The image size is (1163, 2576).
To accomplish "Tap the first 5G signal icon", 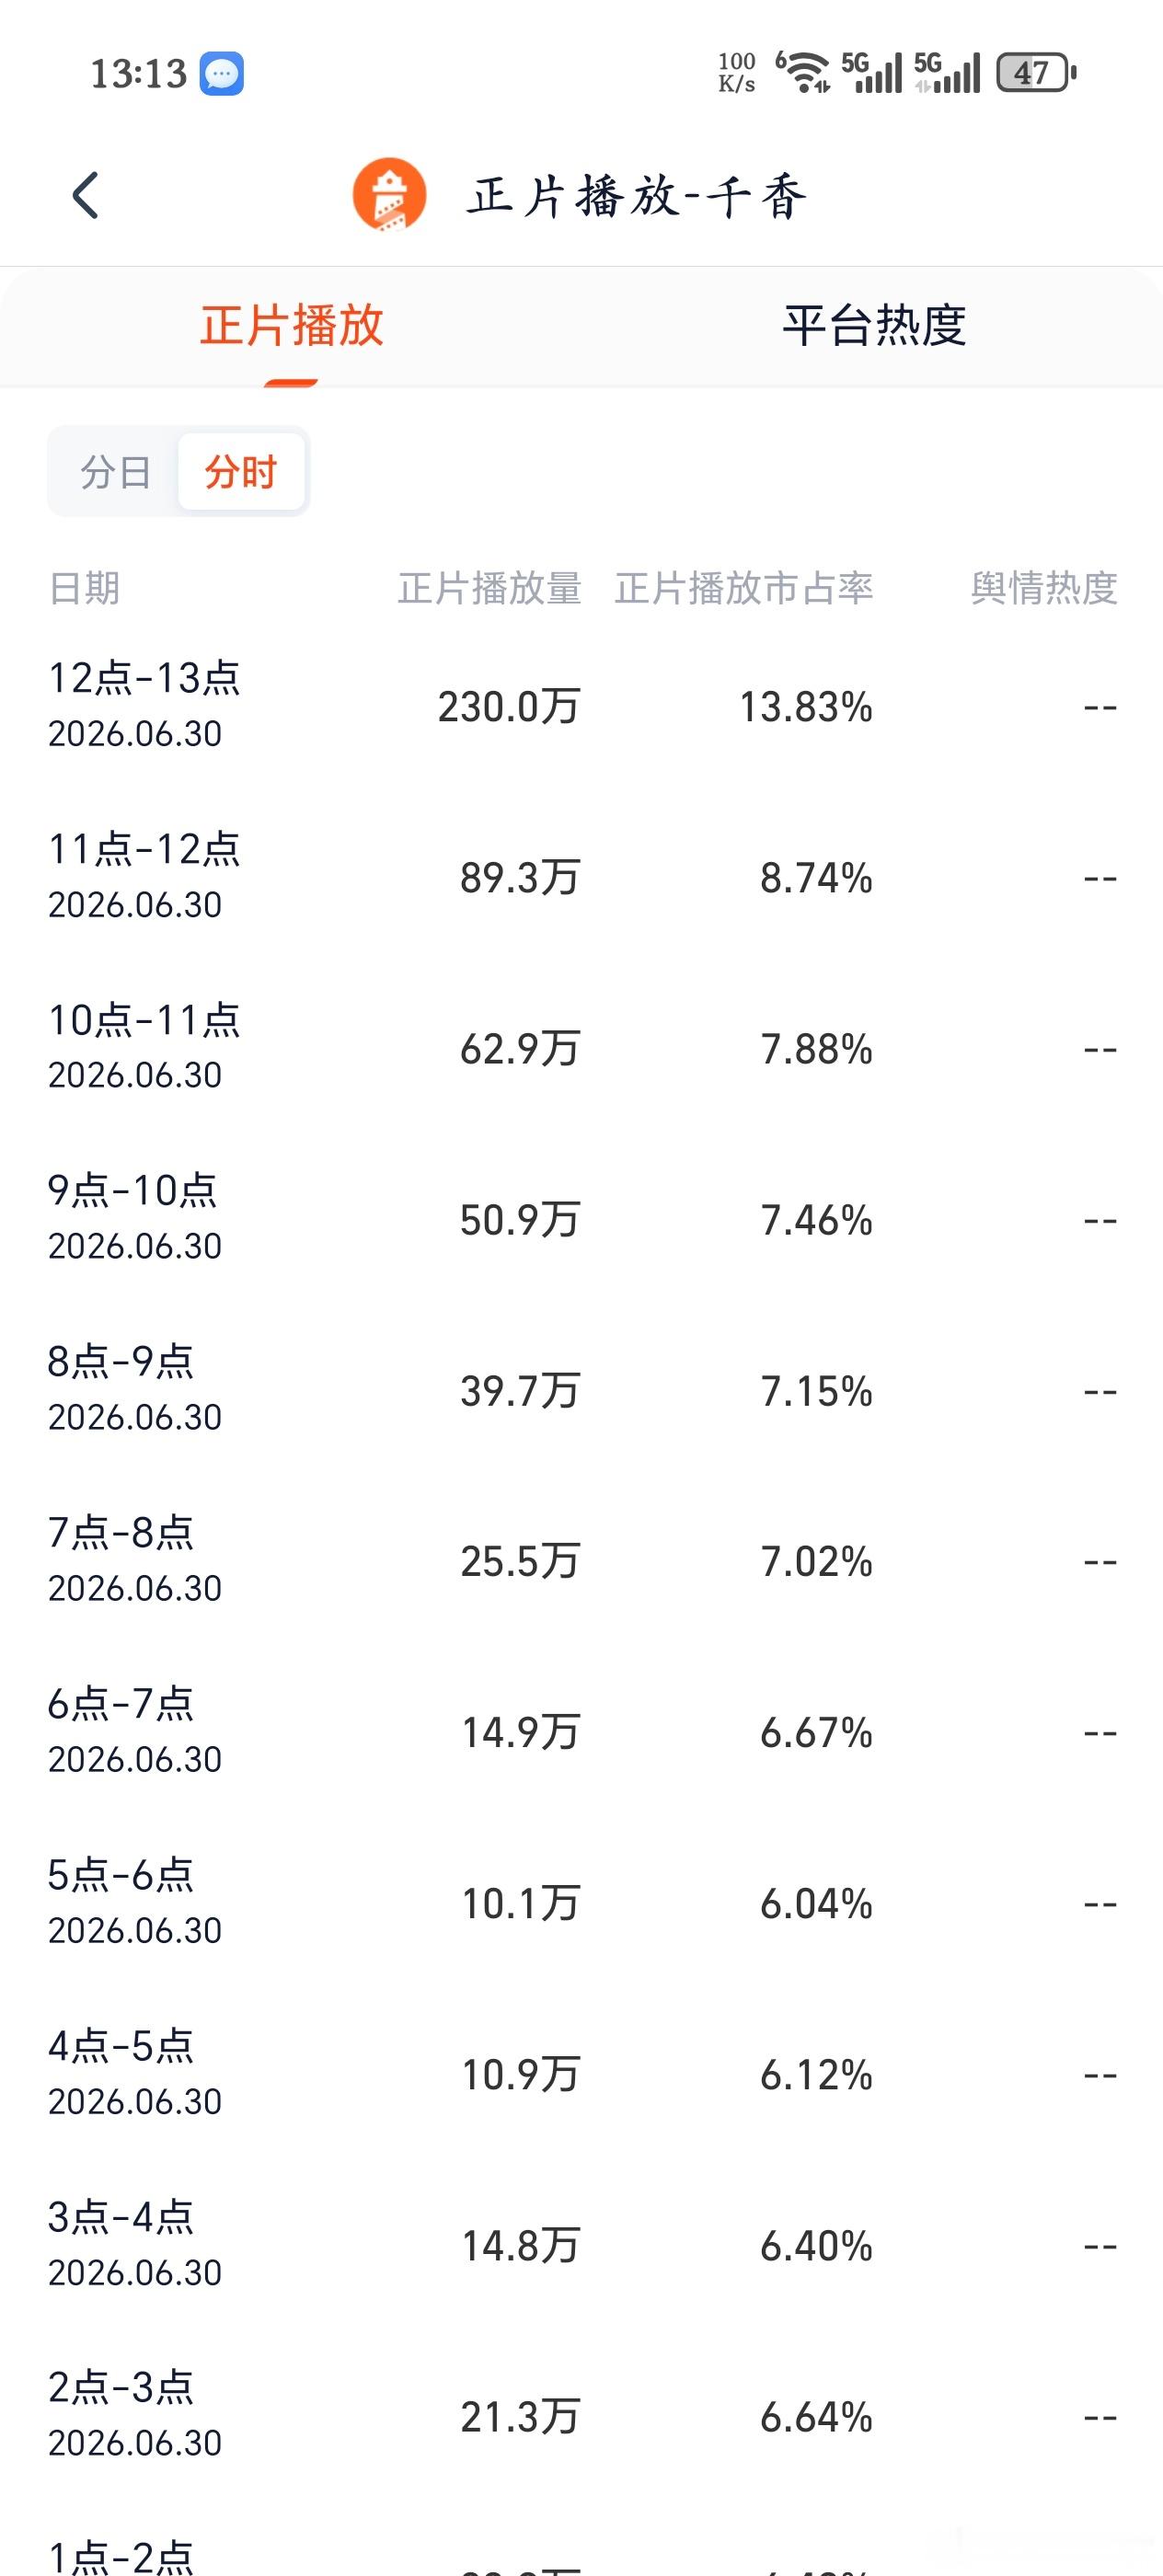I will (871, 73).
